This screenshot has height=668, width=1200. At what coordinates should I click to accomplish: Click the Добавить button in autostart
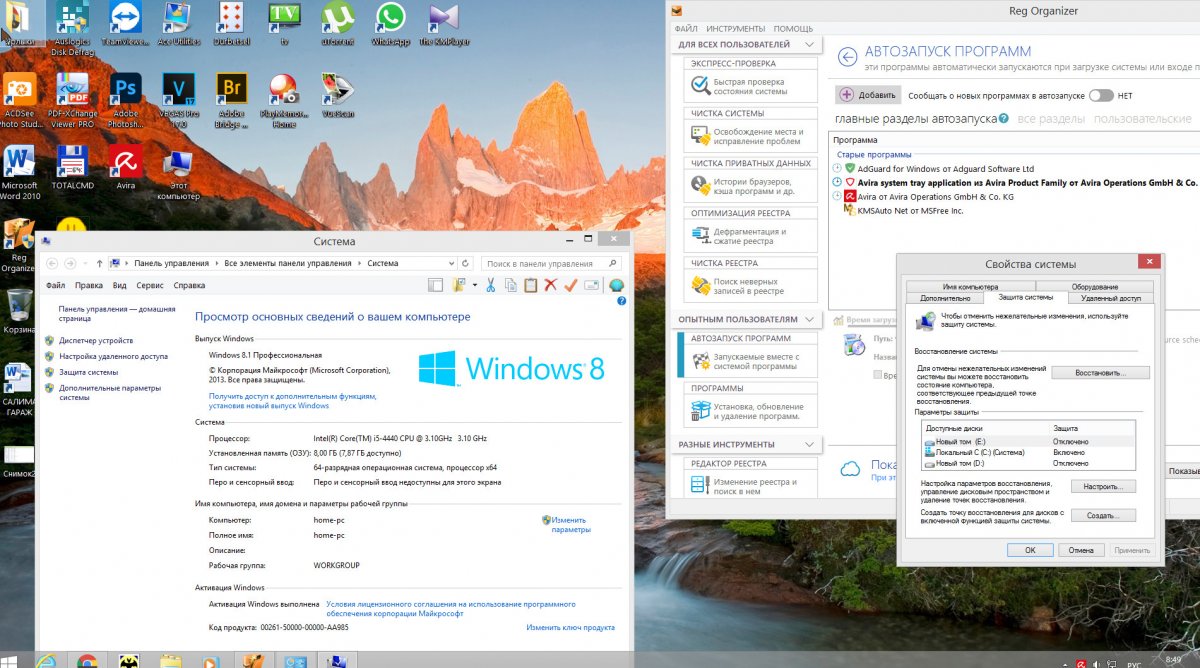pos(868,95)
